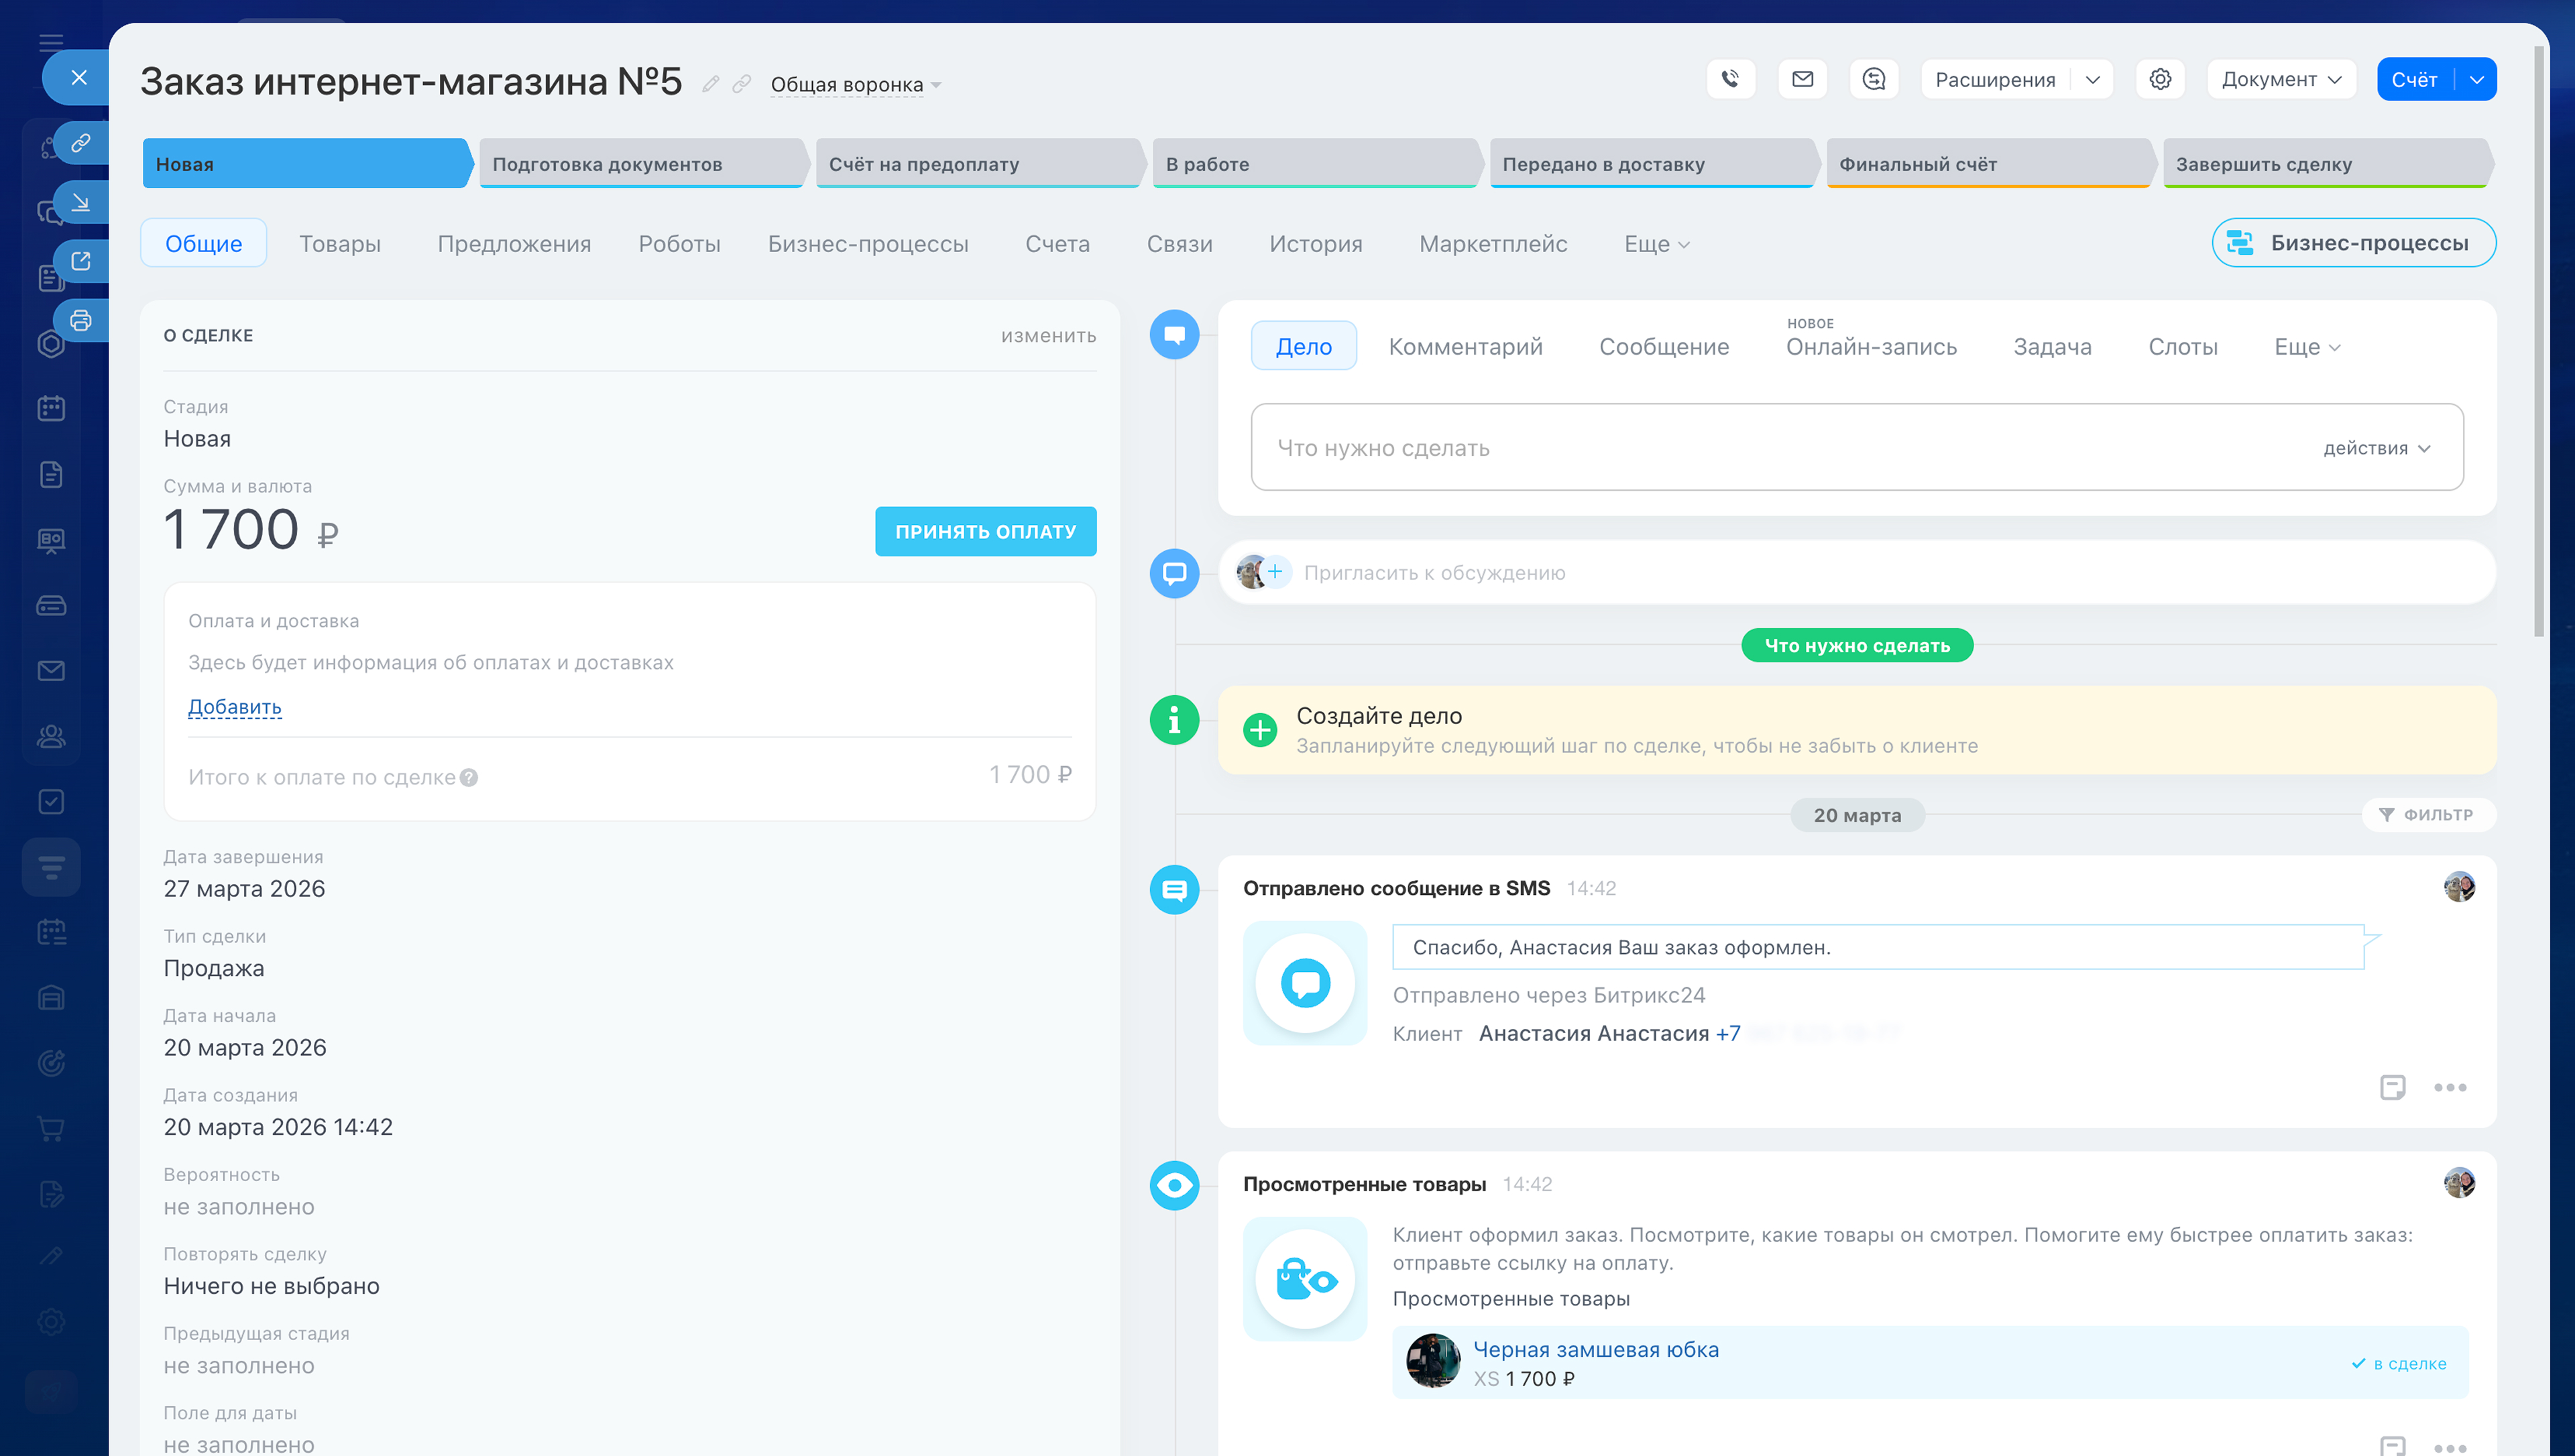Click the copy link icon beside deal title
The image size is (2575, 1456).
click(741, 84)
